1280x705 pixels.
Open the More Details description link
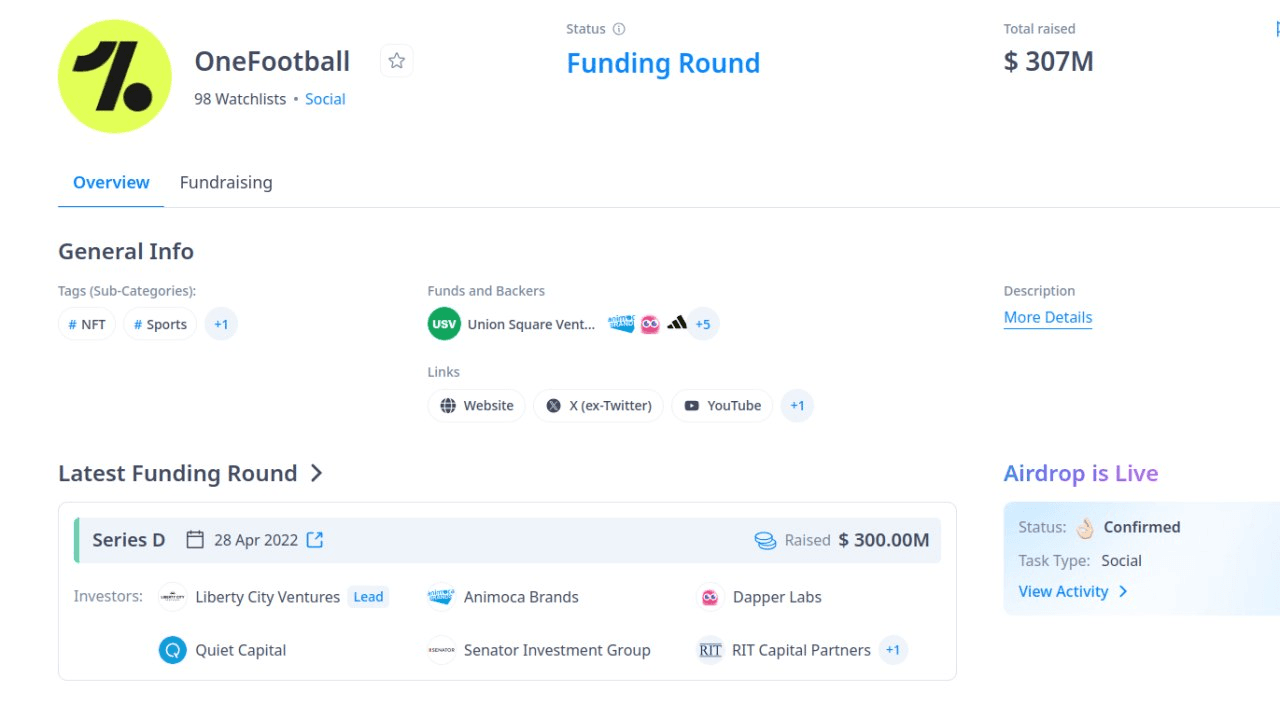point(1048,317)
